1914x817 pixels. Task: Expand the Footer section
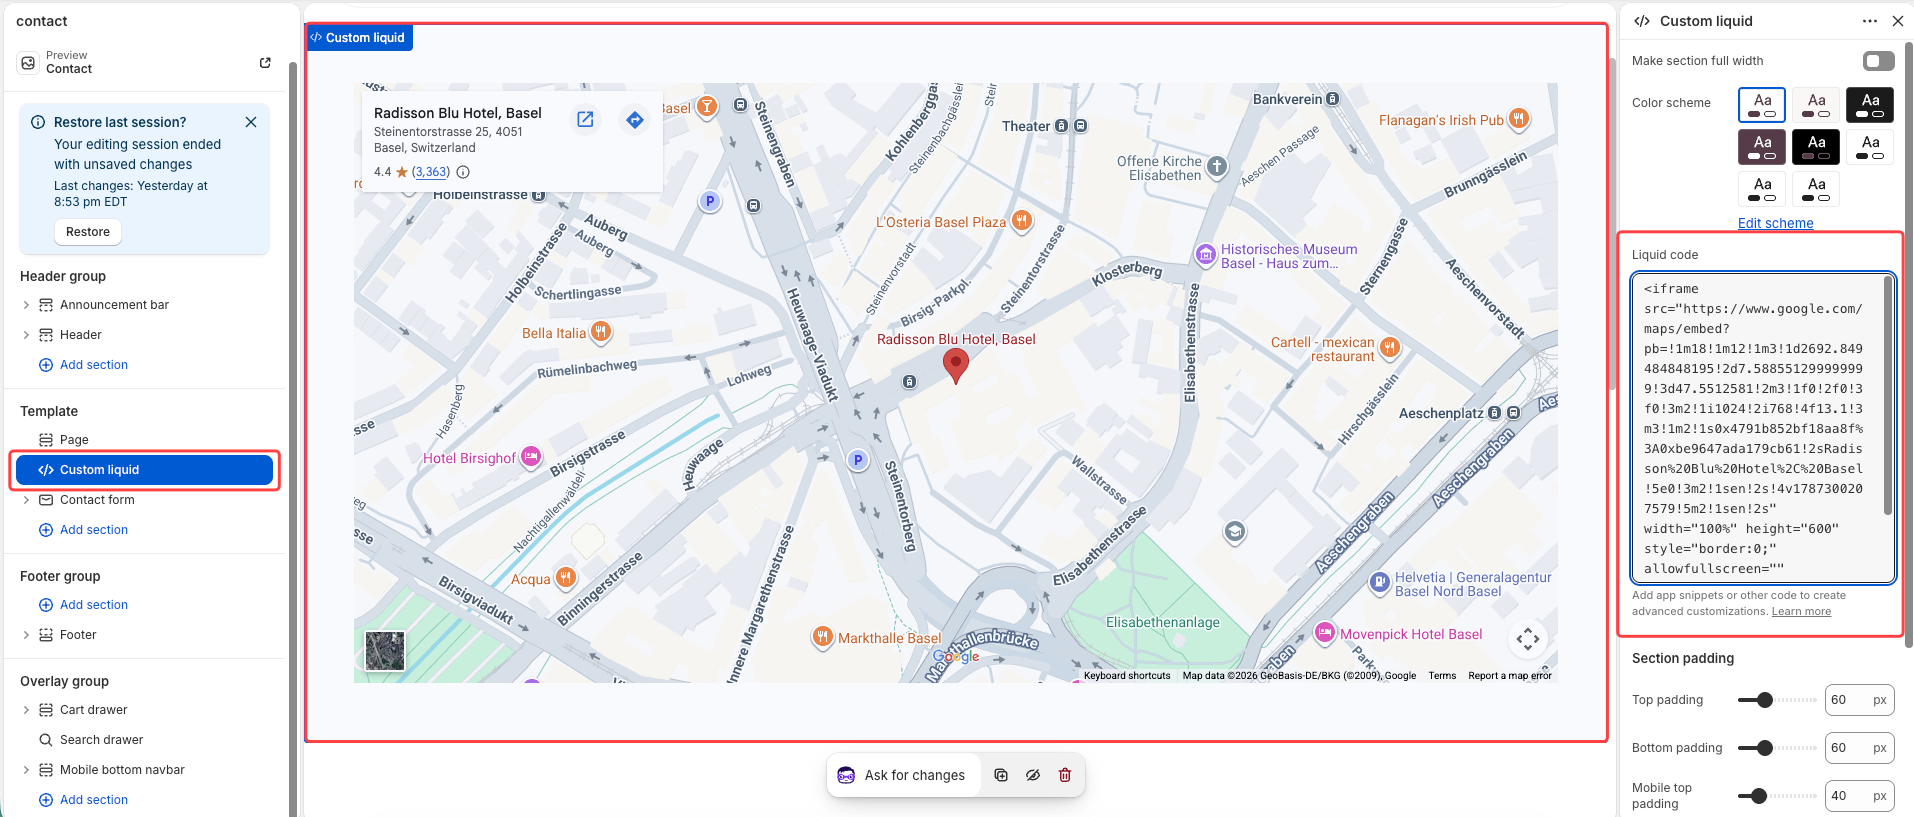pos(26,635)
